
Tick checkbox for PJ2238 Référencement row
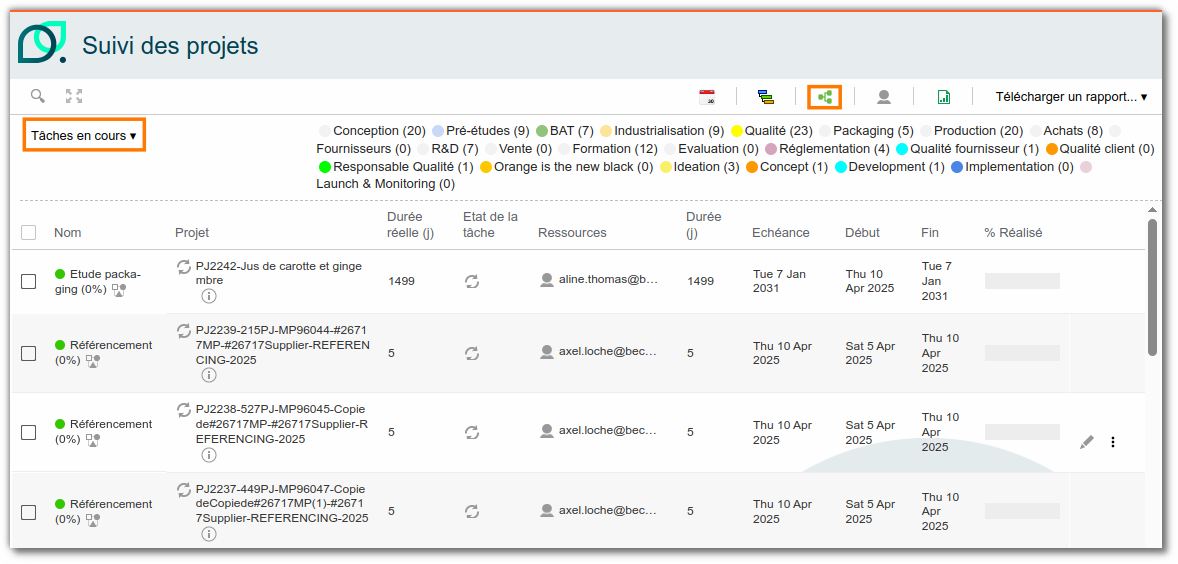pyautogui.click(x=29, y=433)
